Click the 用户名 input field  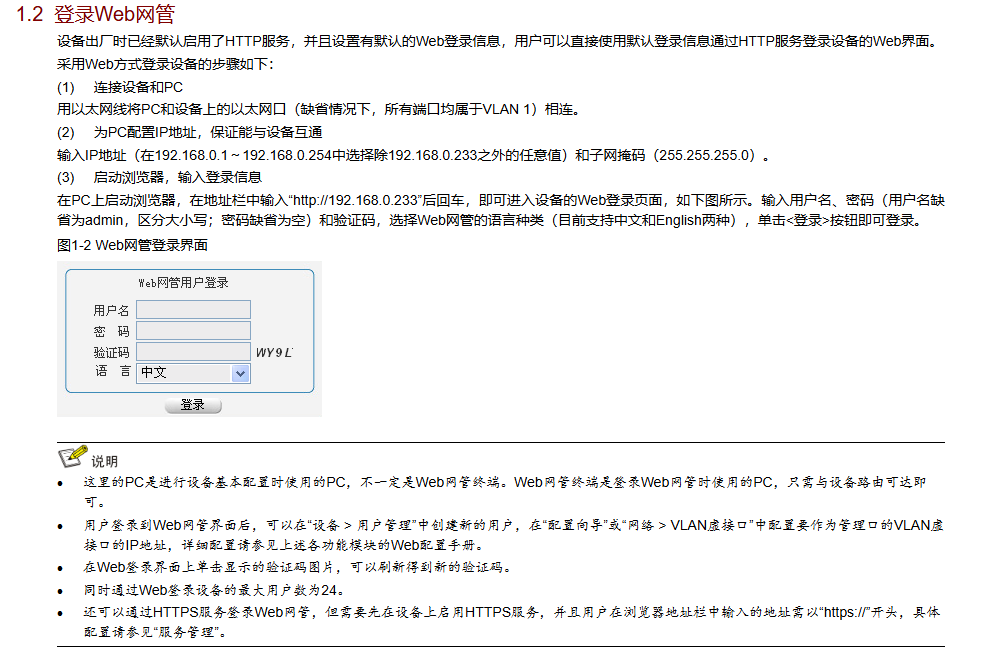click(193, 309)
